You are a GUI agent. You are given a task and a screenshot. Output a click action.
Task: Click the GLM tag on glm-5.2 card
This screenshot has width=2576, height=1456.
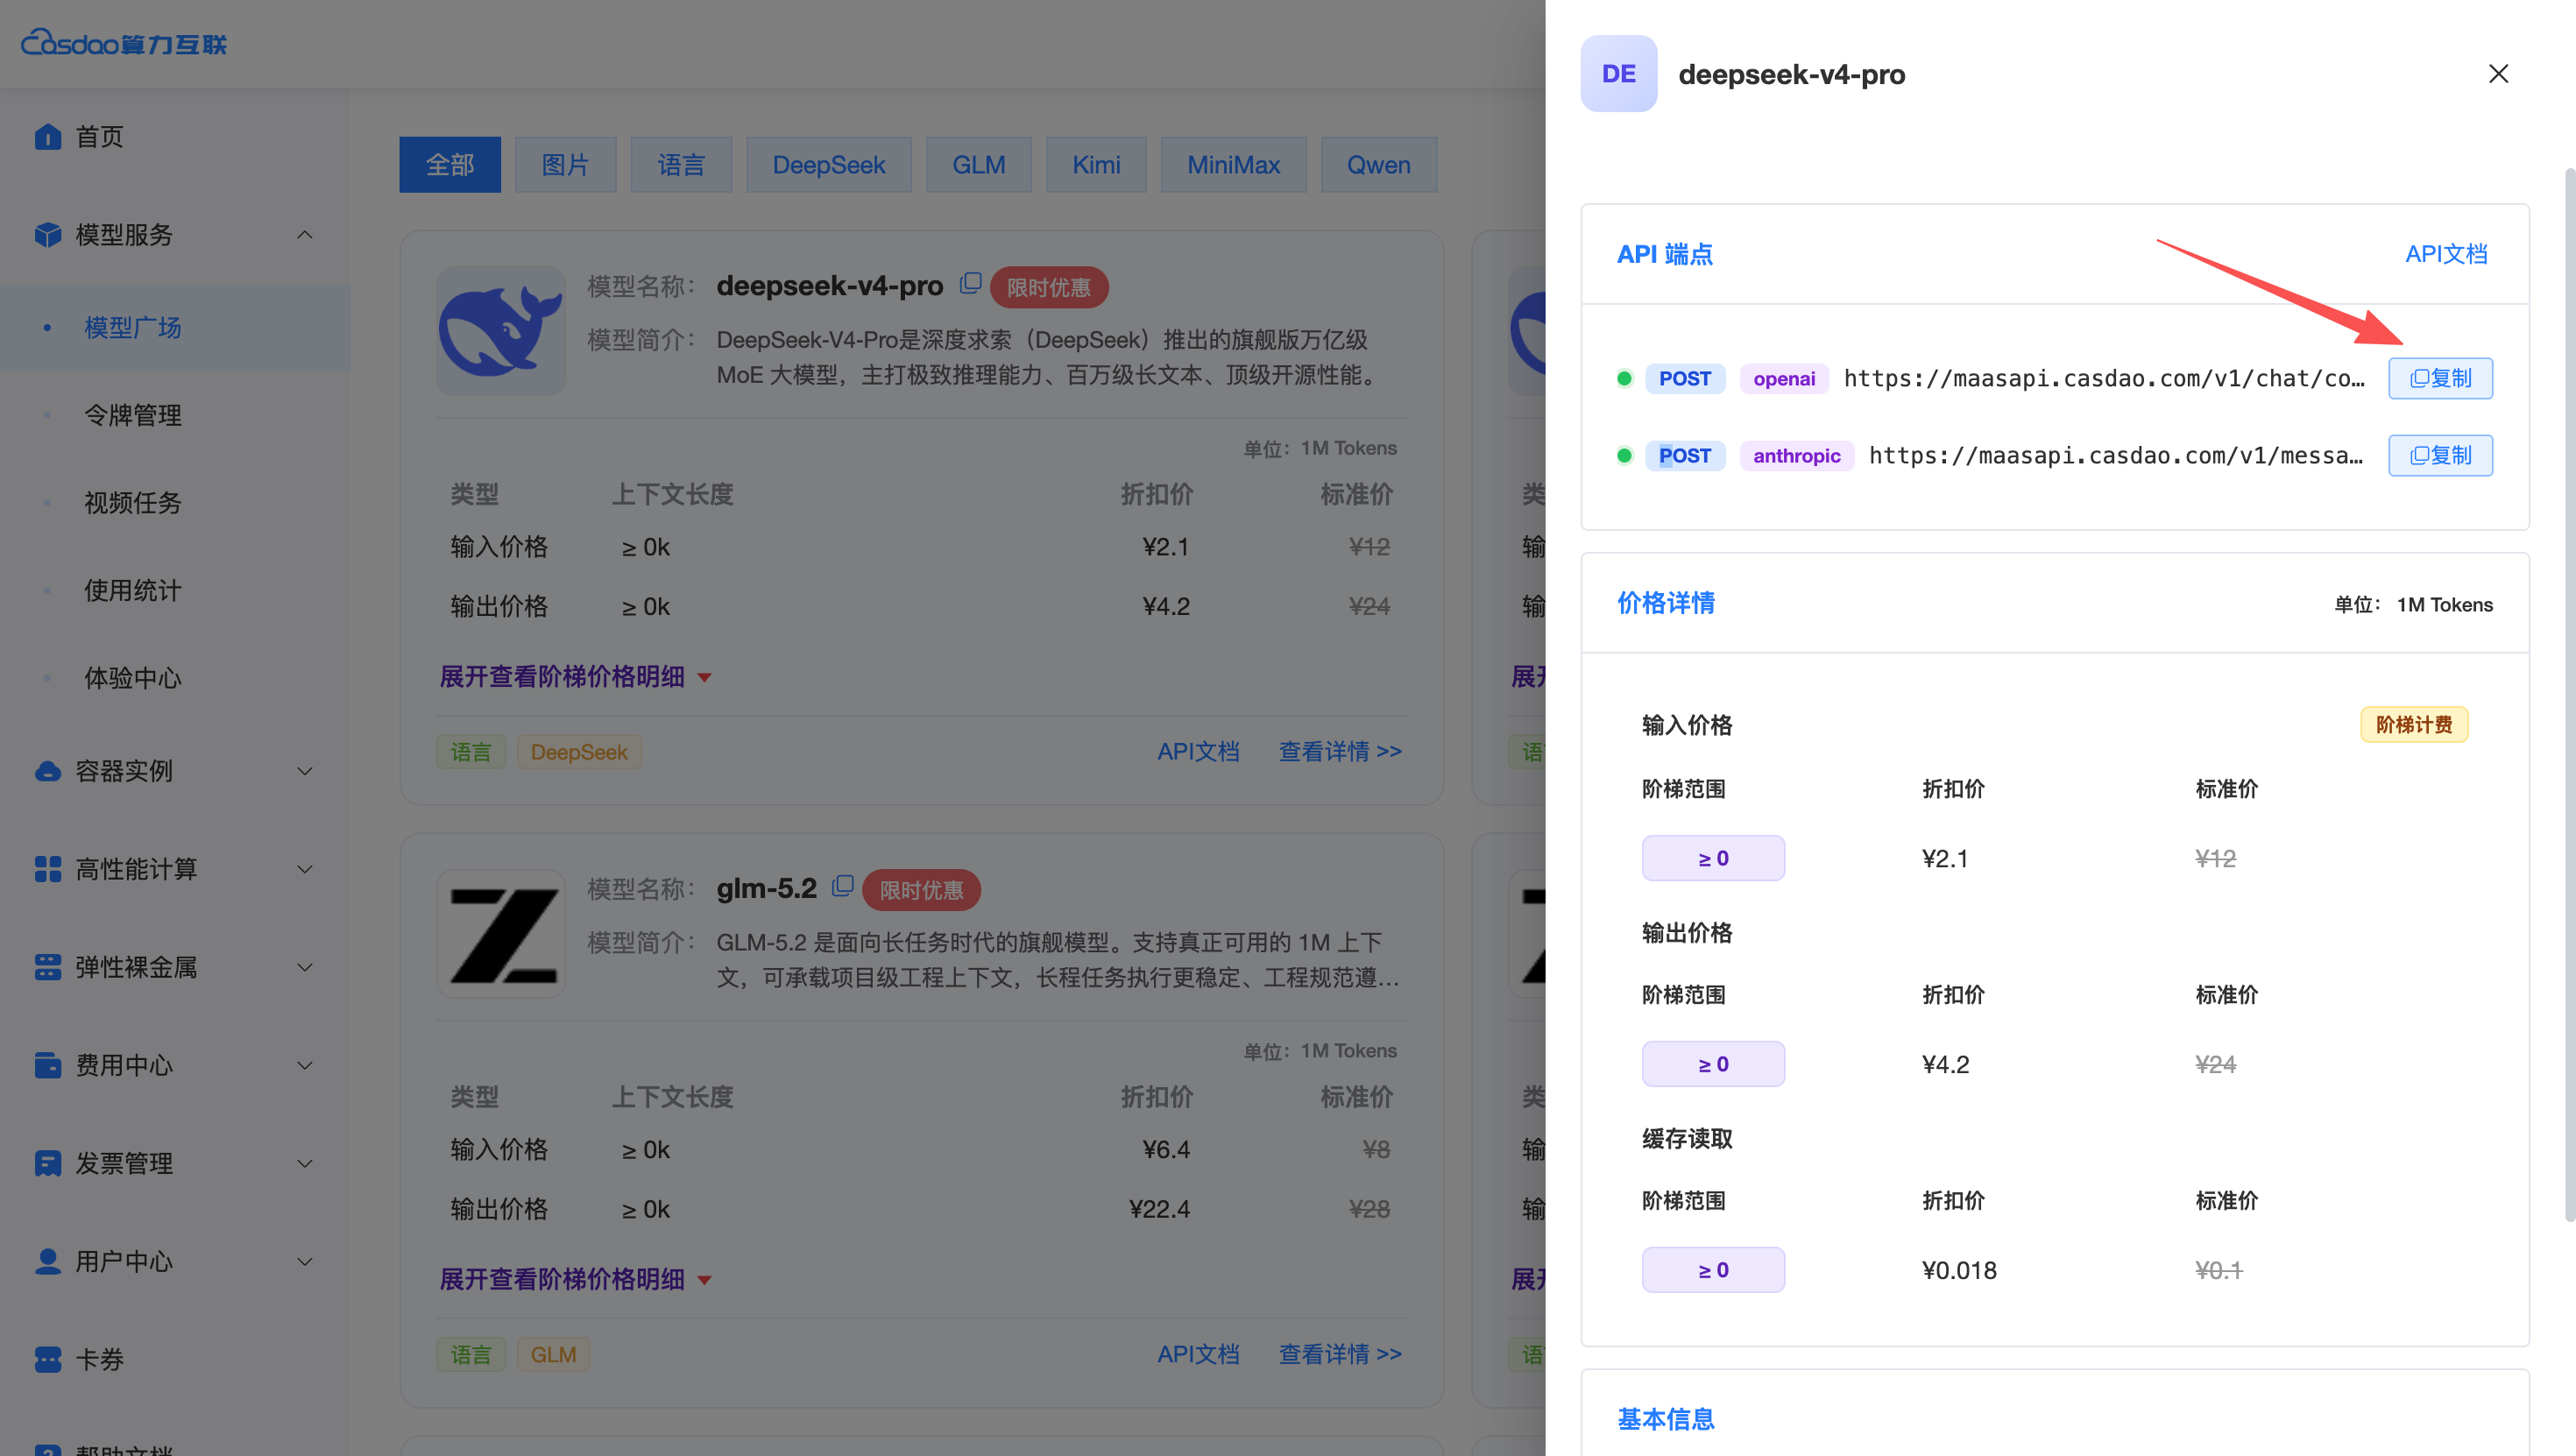[x=553, y=1354]
